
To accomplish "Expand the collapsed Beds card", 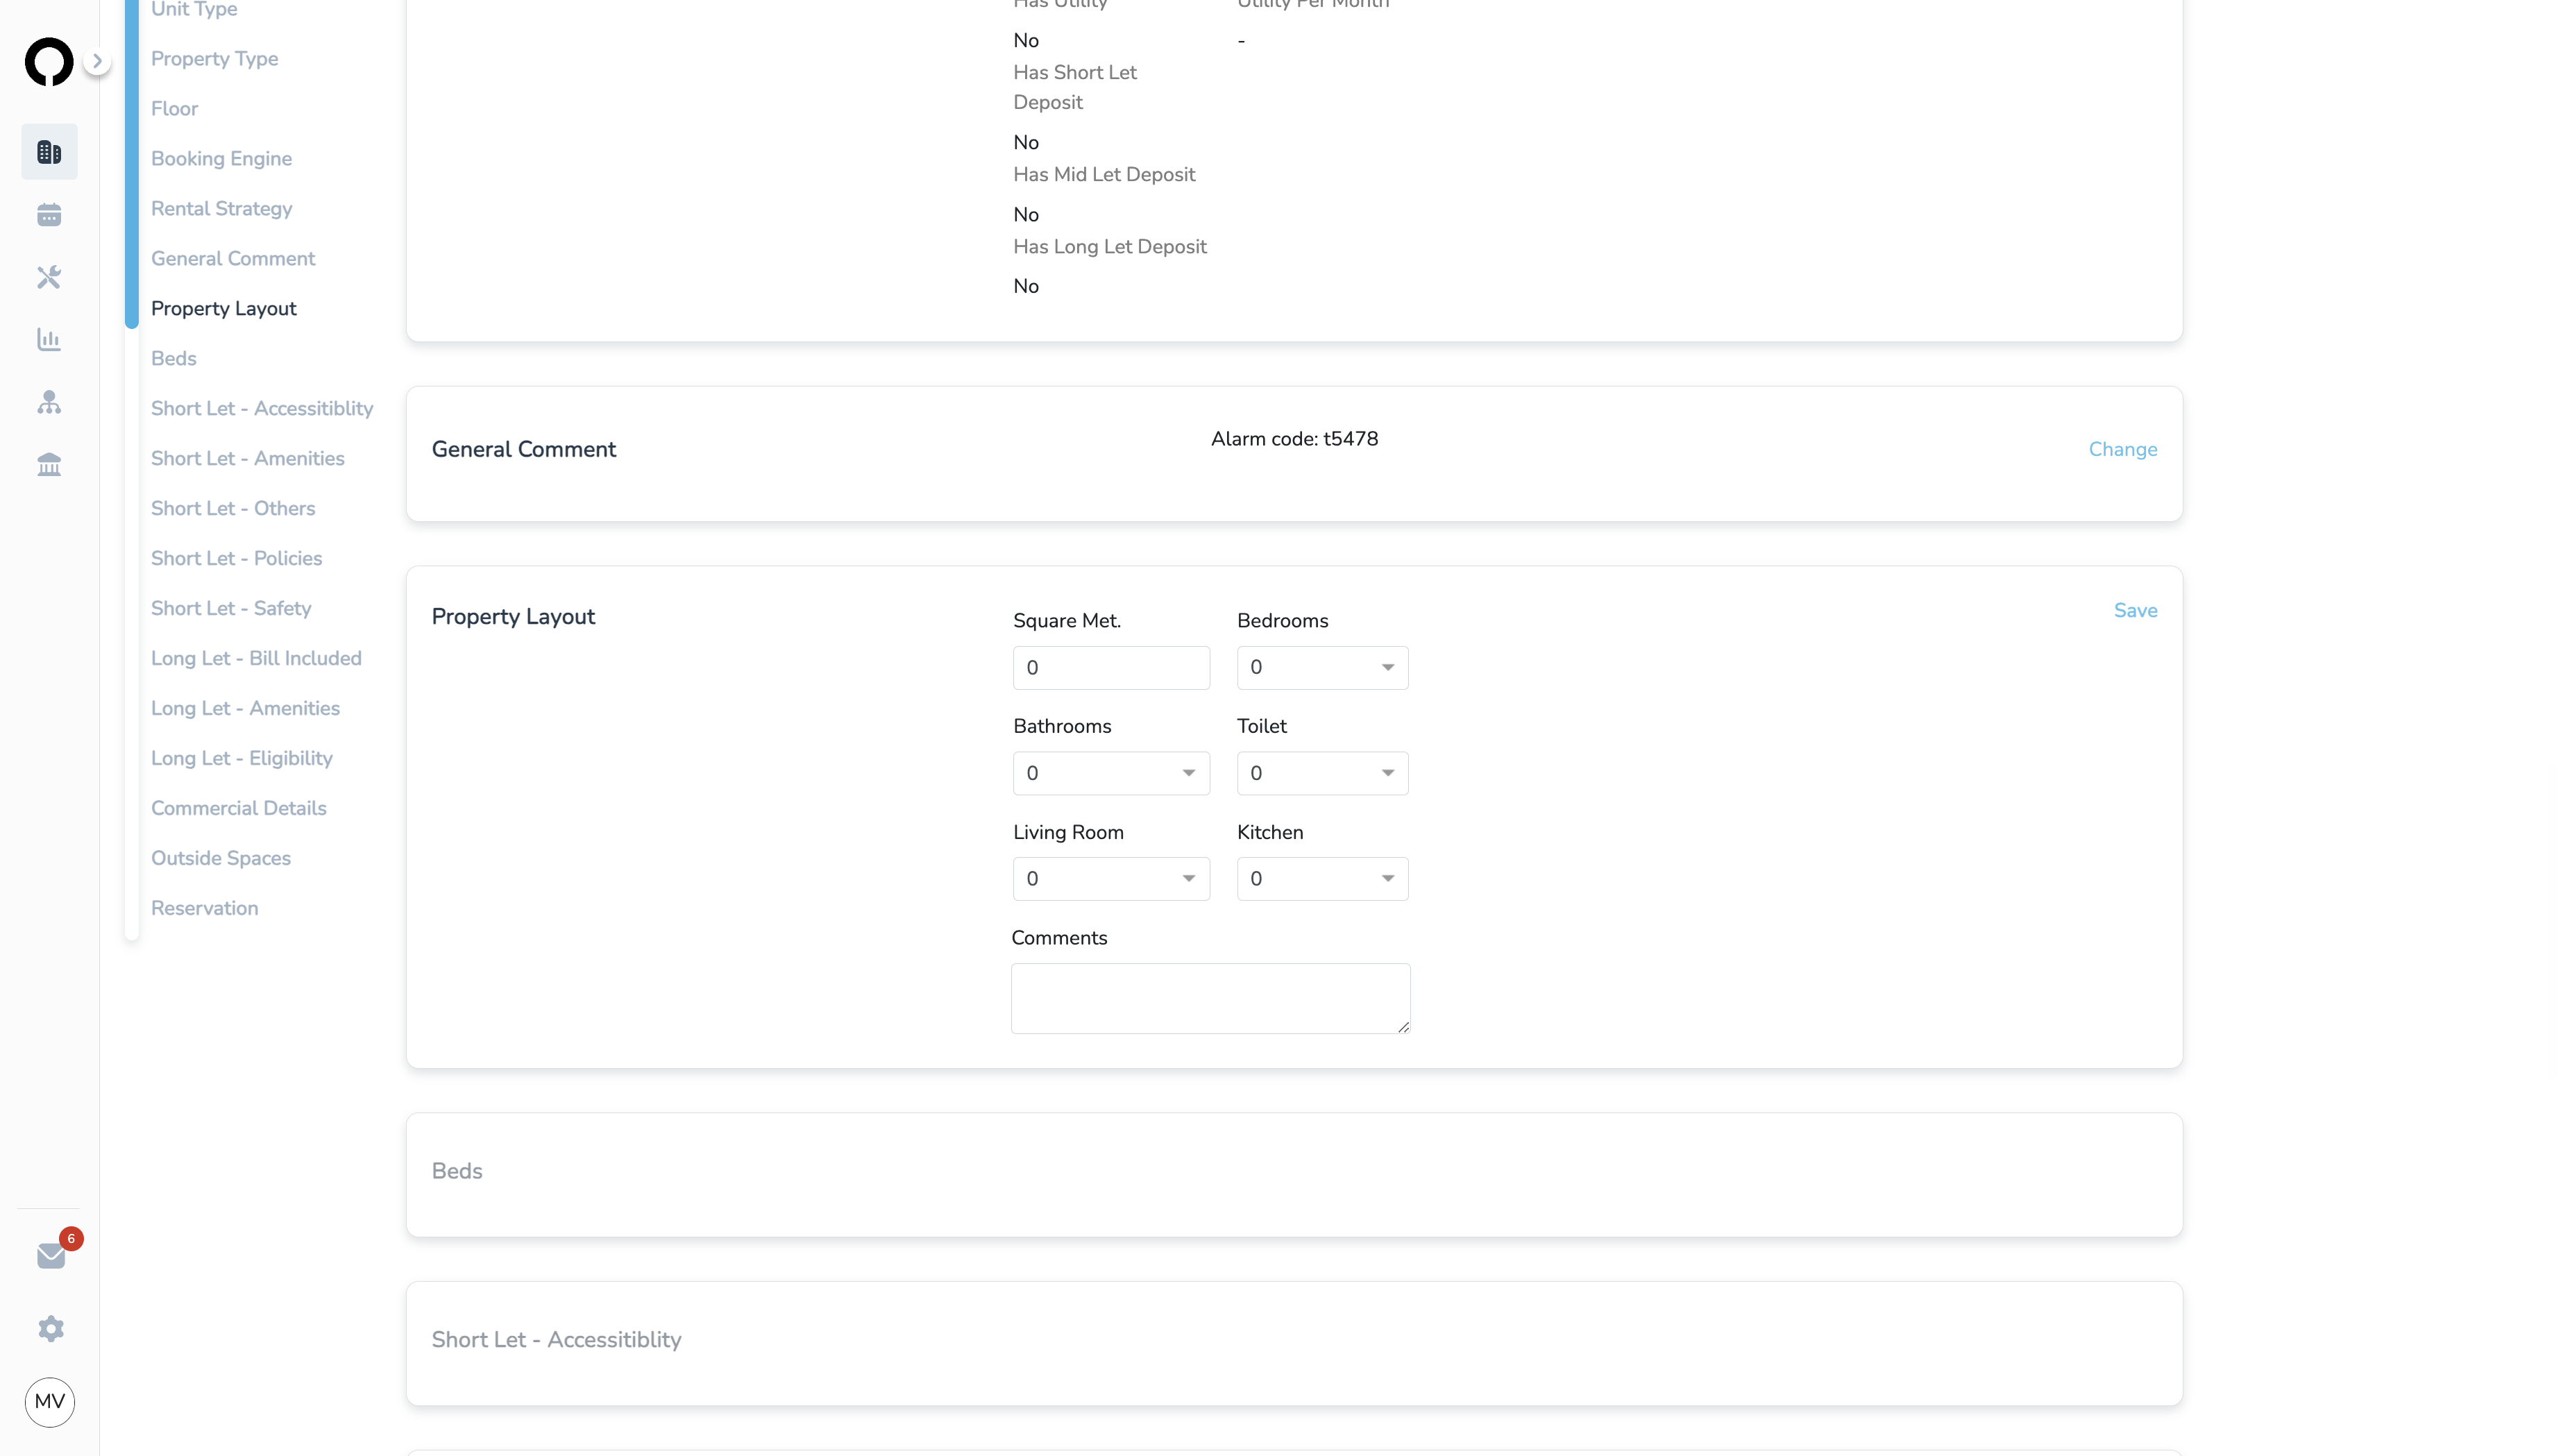I will tap(1294, 1175).
